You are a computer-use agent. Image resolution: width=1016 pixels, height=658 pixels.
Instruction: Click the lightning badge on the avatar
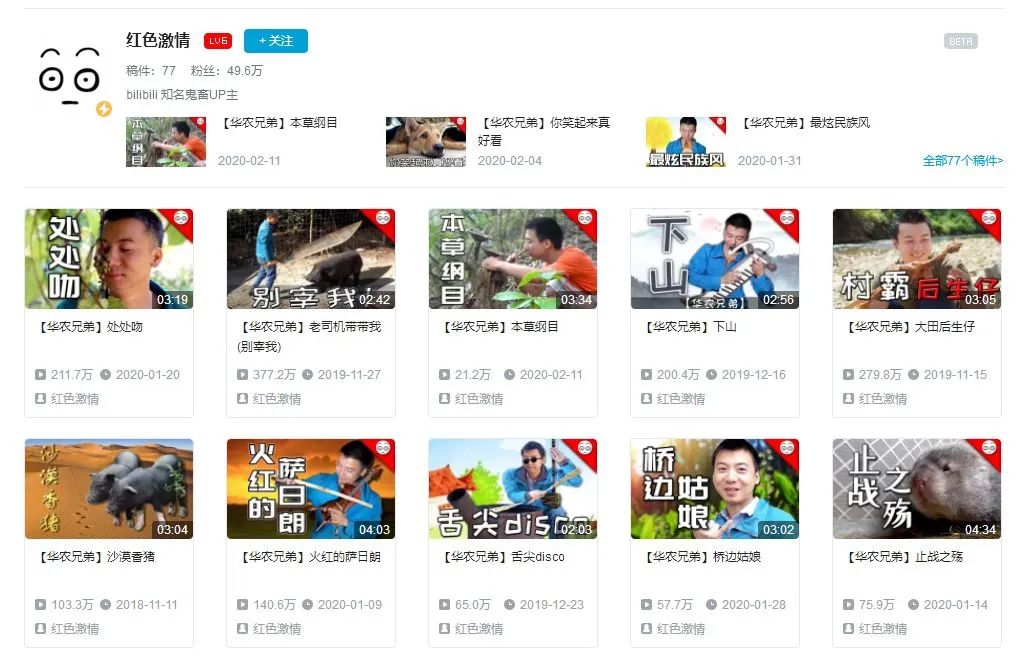pyautogui.click(x=104, y=109)
